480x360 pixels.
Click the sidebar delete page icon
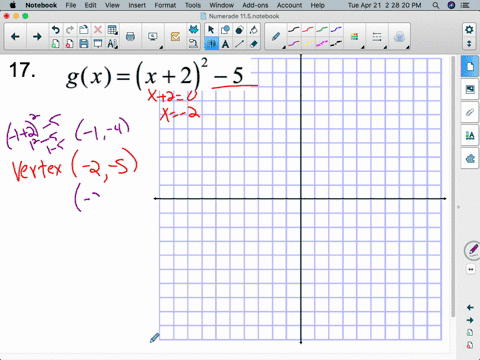click(x=470, y=345)
